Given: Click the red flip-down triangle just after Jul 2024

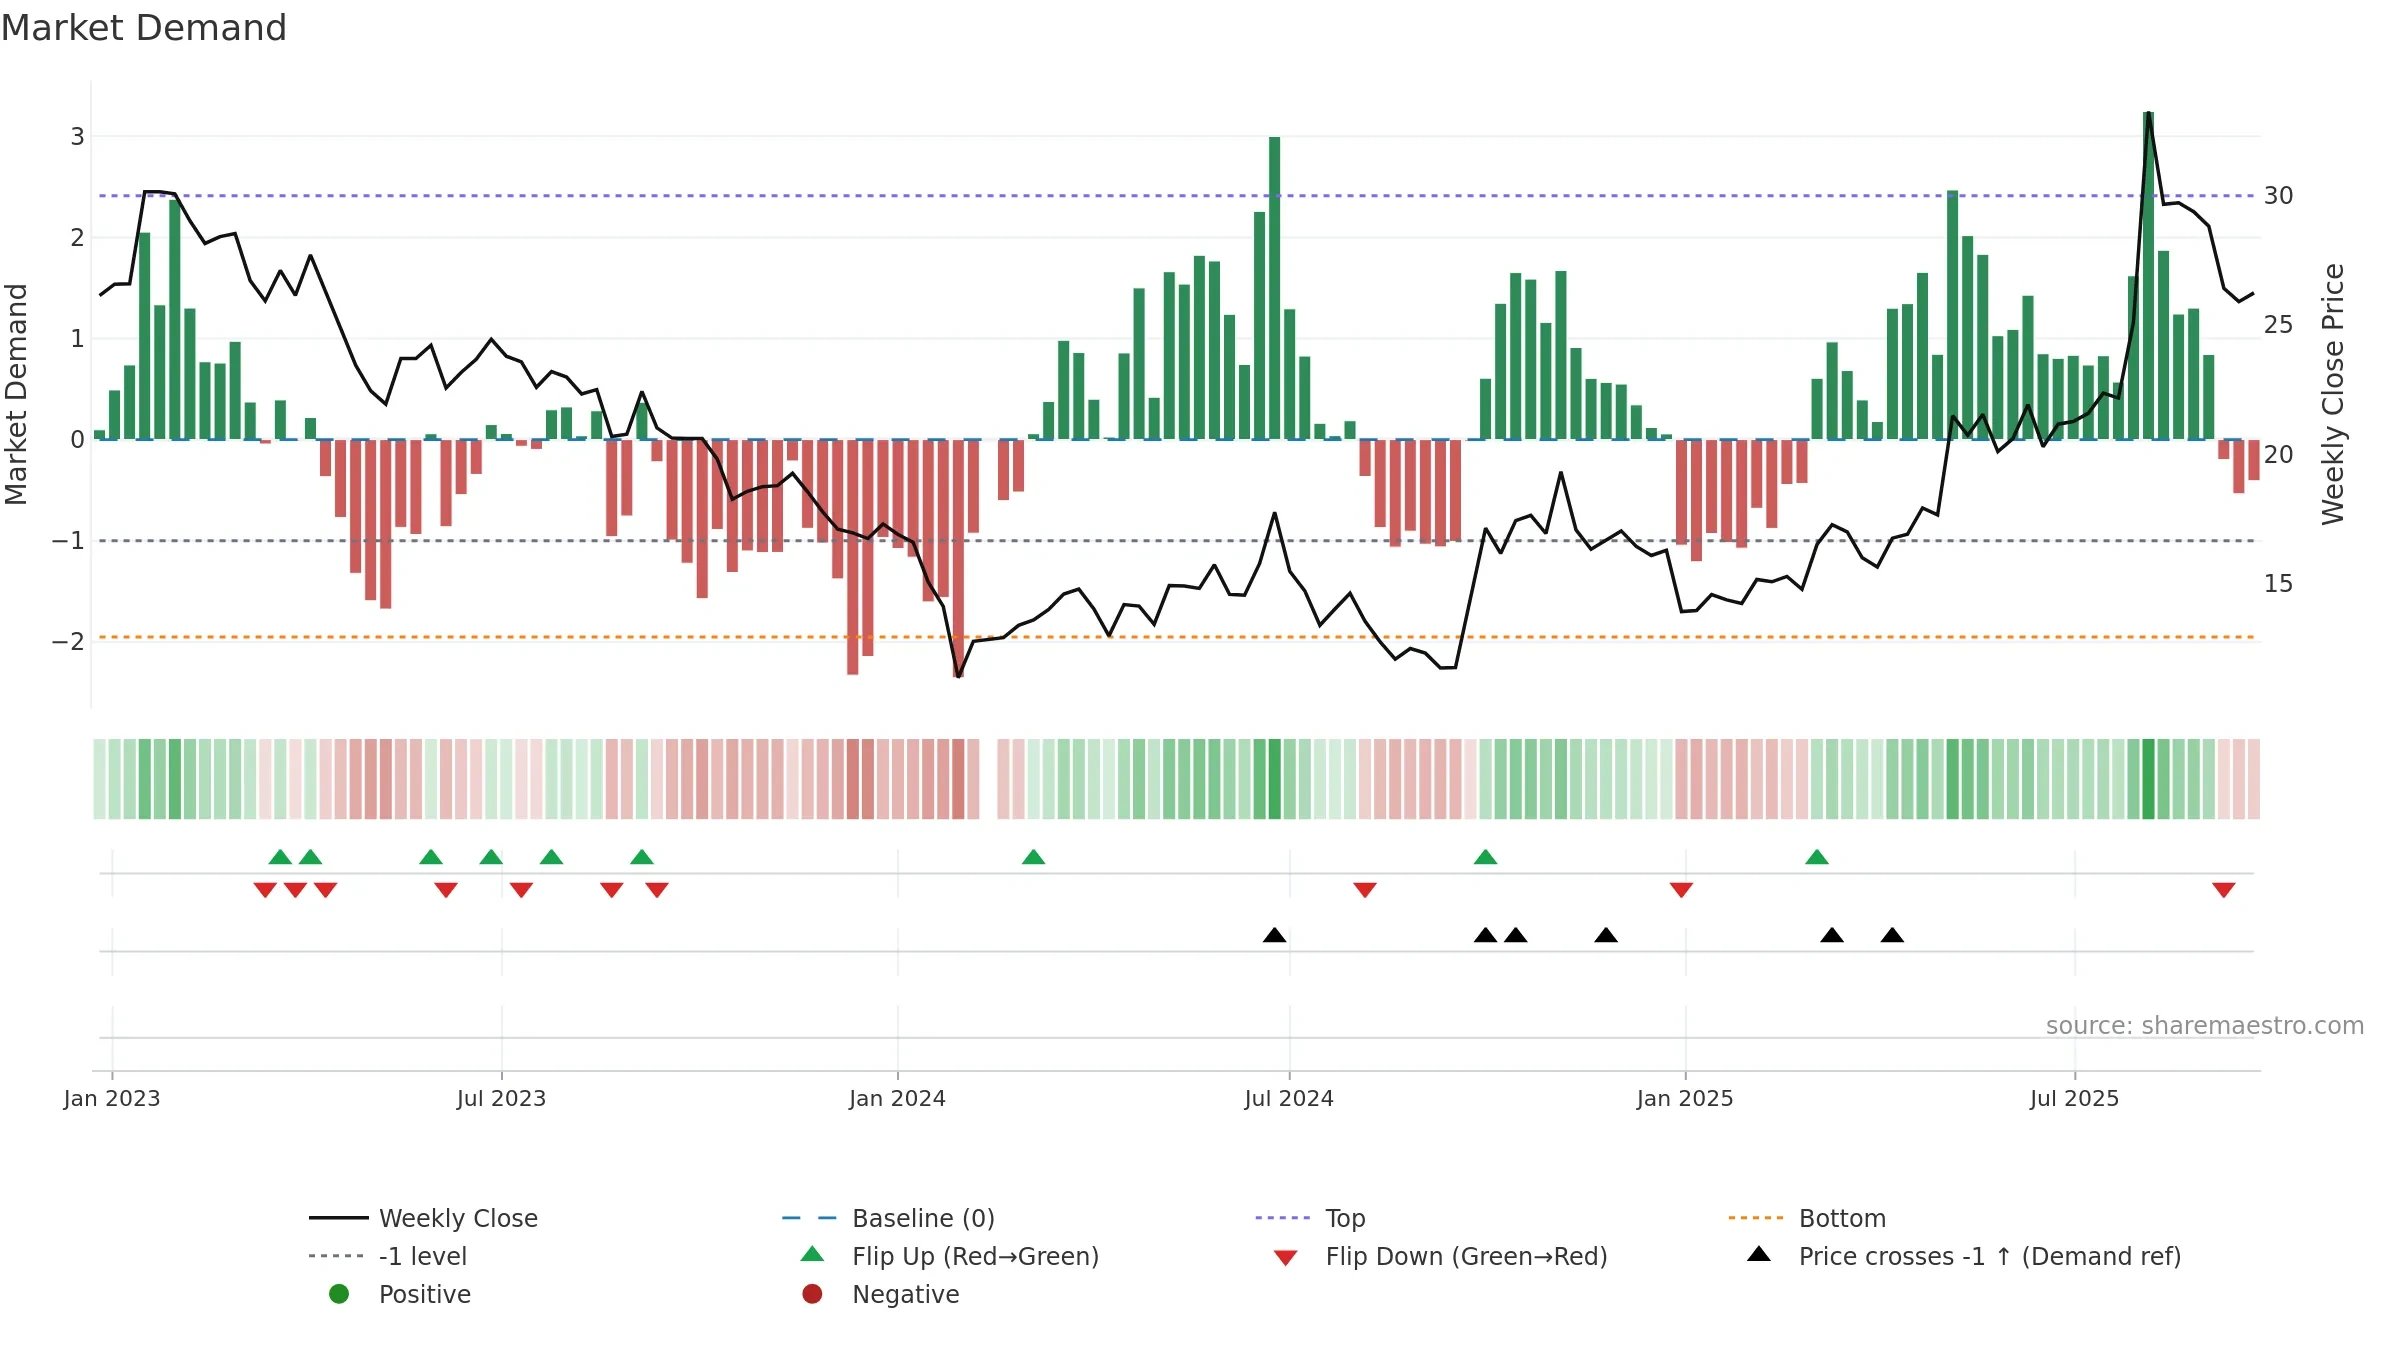Looking at the screenshot, I should point(1365,890).
